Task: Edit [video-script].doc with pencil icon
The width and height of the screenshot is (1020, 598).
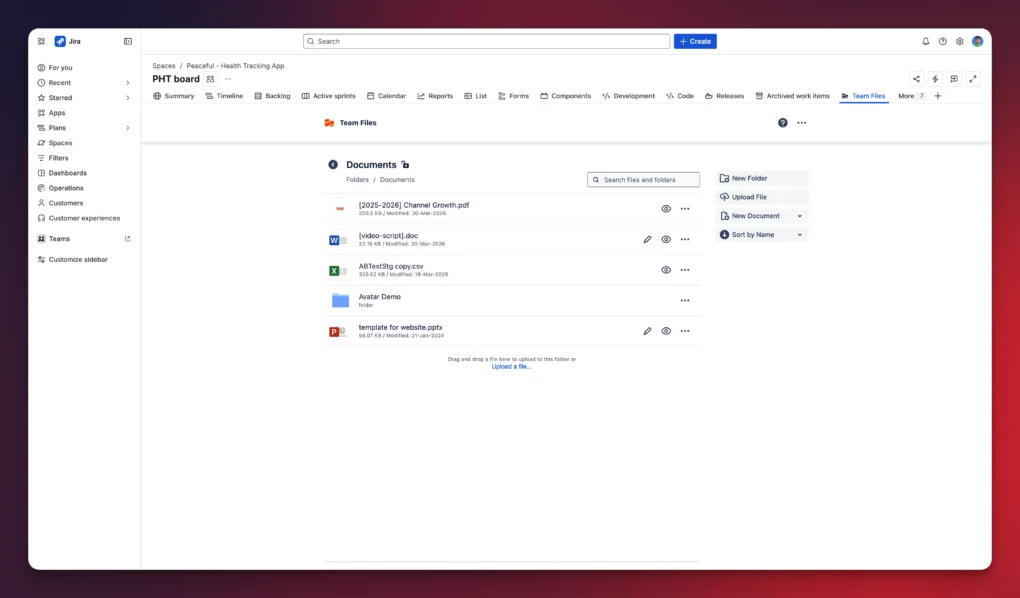Action: pos(647,239)
